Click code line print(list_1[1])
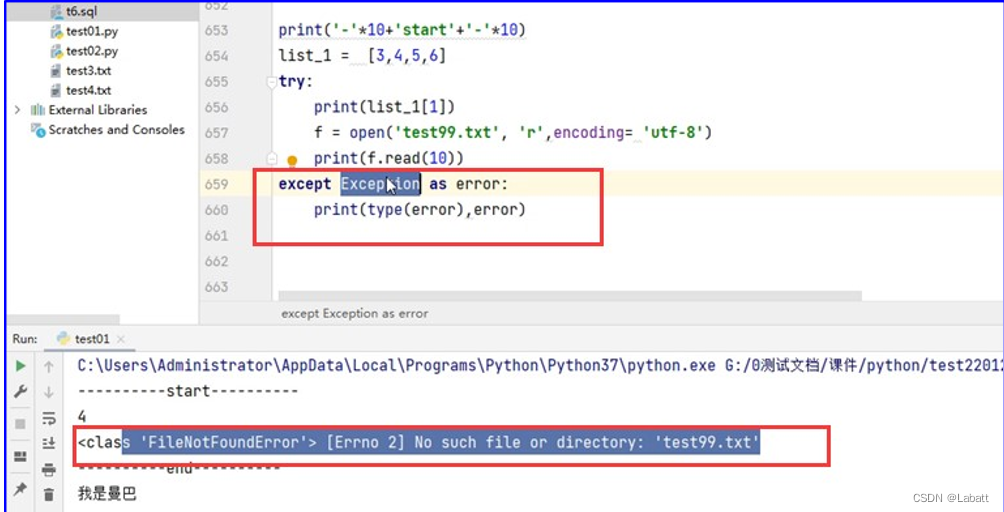The width and height of the screenshot is (1004, 512). [x=384, y=108]
